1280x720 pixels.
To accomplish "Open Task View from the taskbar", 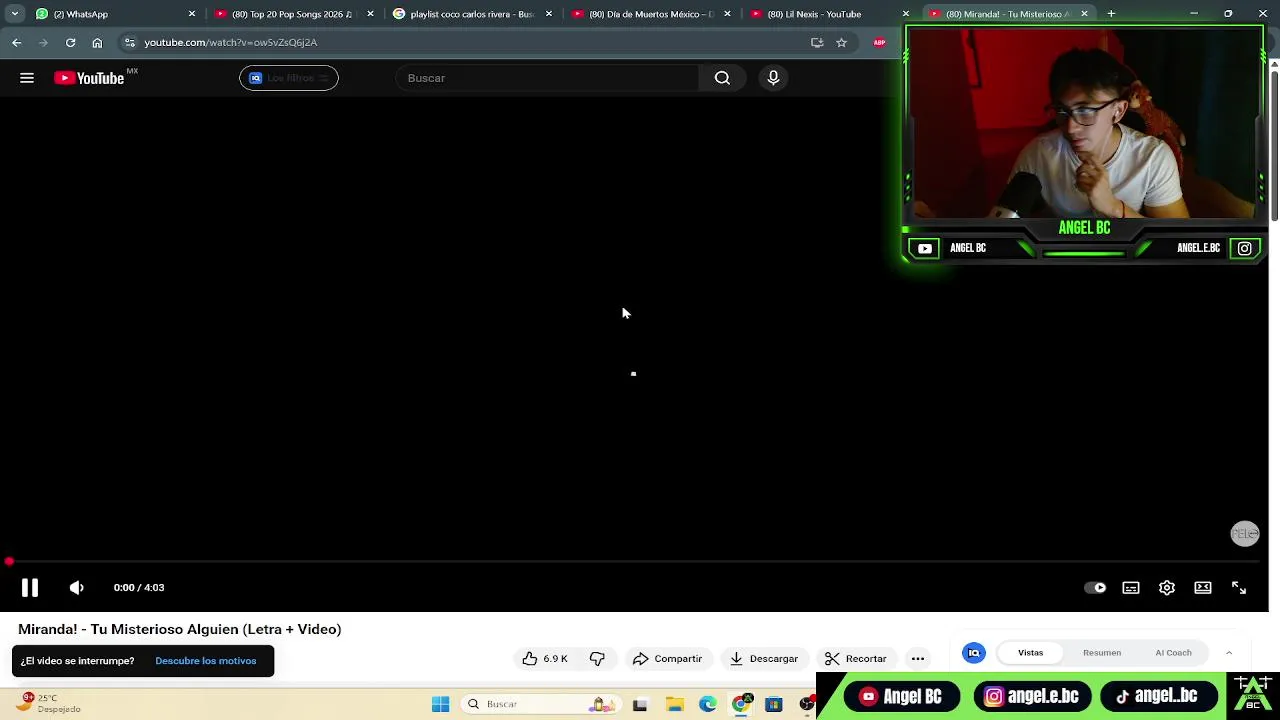I will click(640, 704).
